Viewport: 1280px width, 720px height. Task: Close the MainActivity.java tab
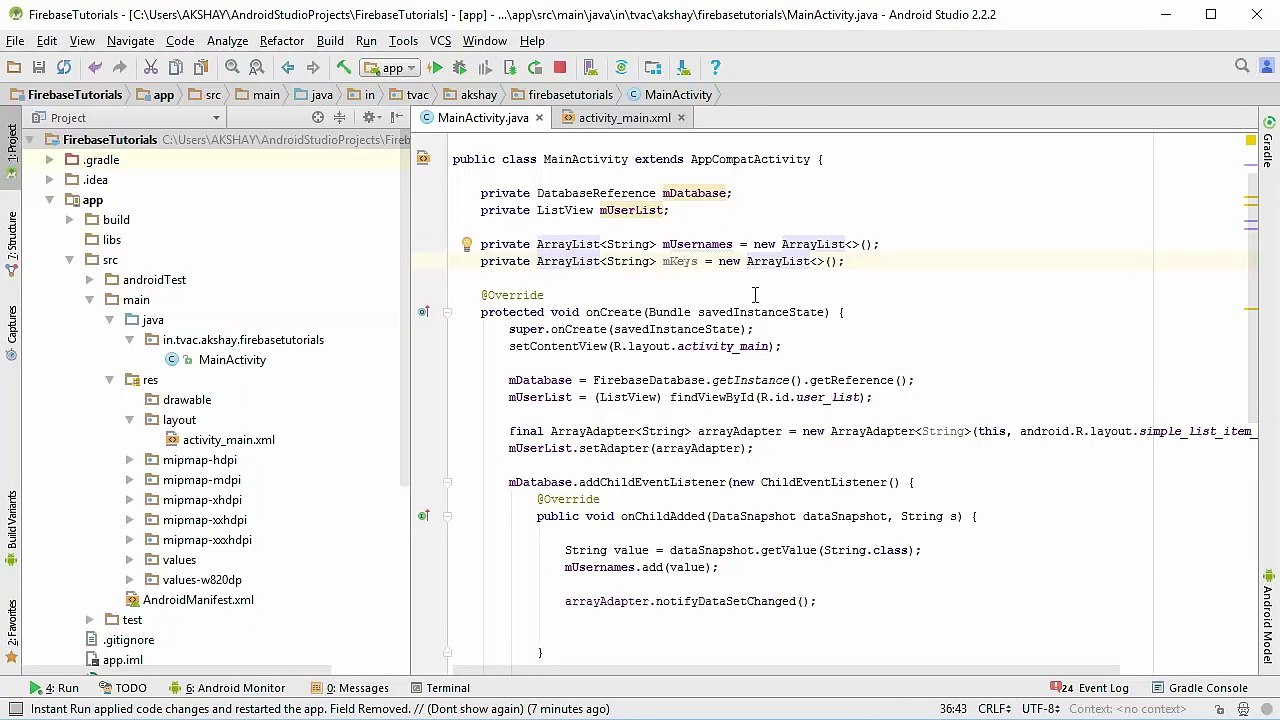(x=539, y=118)
